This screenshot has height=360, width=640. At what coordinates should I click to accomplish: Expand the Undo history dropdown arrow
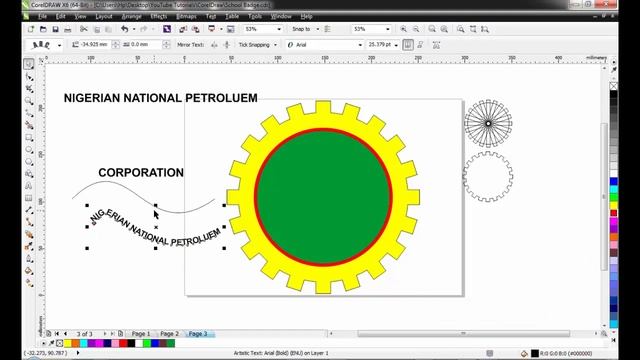click(x=134, y=29)
